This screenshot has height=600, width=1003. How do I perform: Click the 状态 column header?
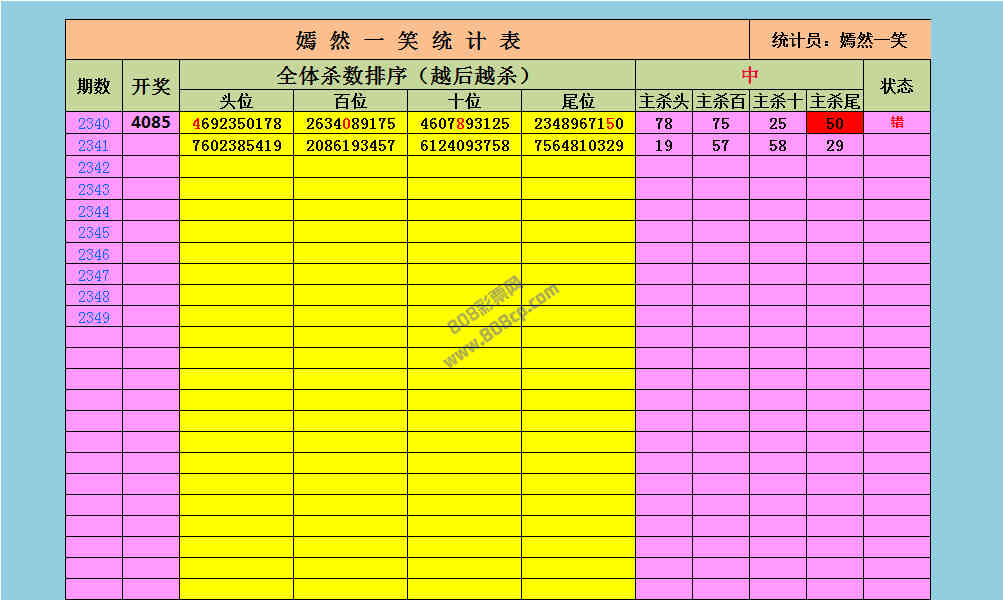click(896, 86)
